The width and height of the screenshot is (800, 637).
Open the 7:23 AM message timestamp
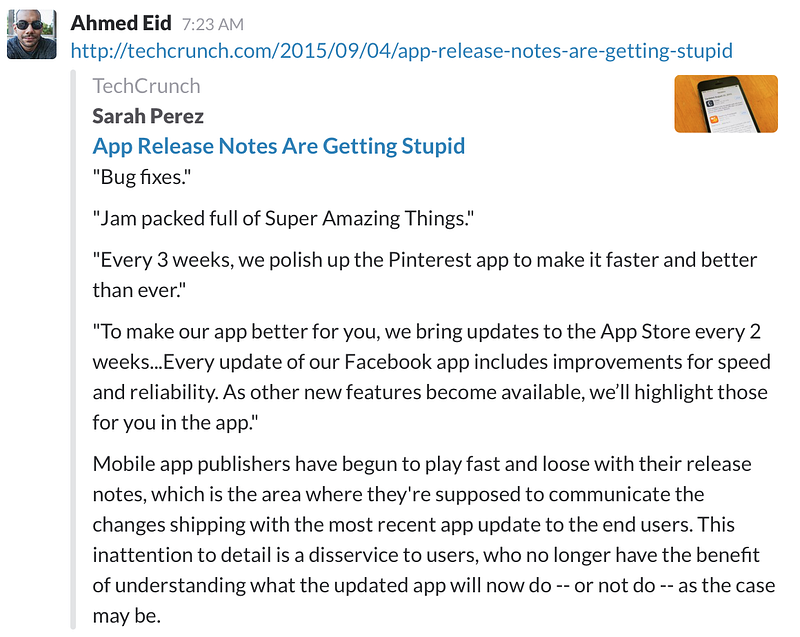point(213,24)
